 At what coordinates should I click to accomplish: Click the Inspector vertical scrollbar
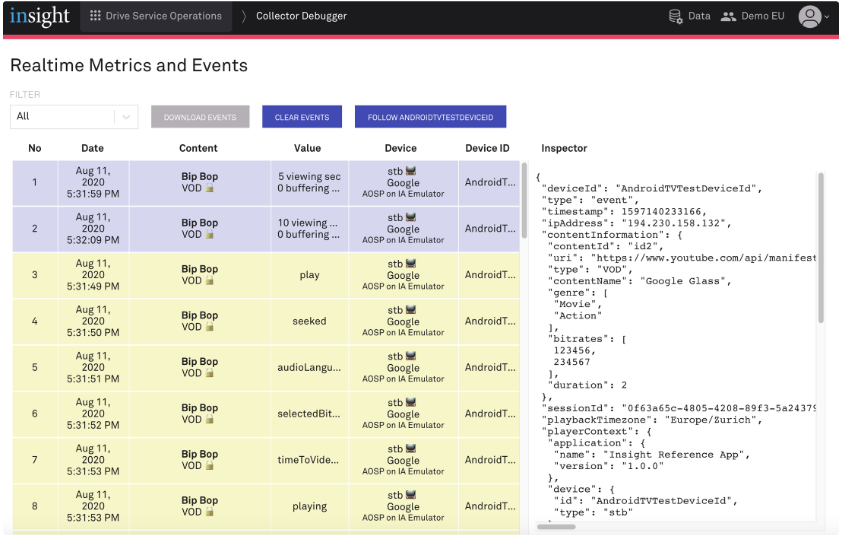821,250
